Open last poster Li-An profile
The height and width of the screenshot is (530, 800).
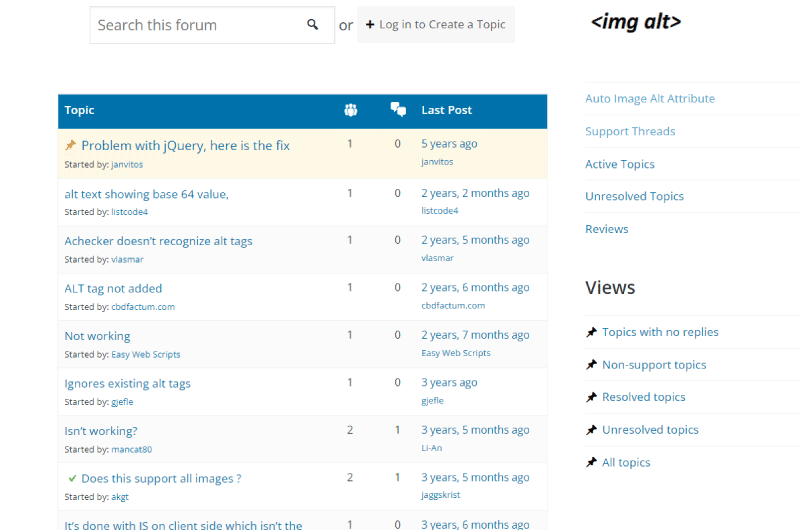432,447
